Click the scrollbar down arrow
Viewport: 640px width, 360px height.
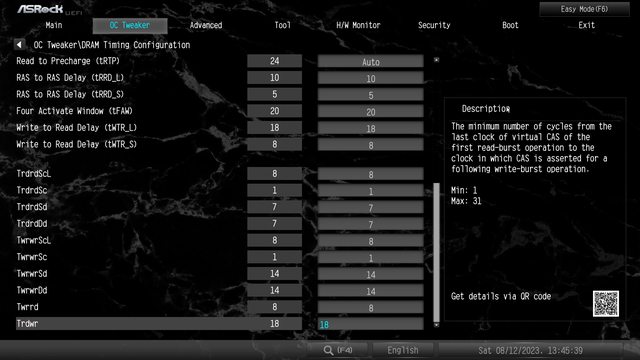pos(436,324)
